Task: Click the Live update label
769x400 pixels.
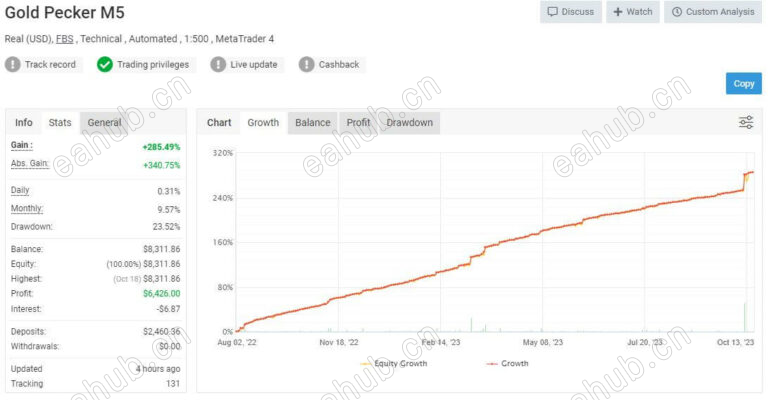Action: 254,65
